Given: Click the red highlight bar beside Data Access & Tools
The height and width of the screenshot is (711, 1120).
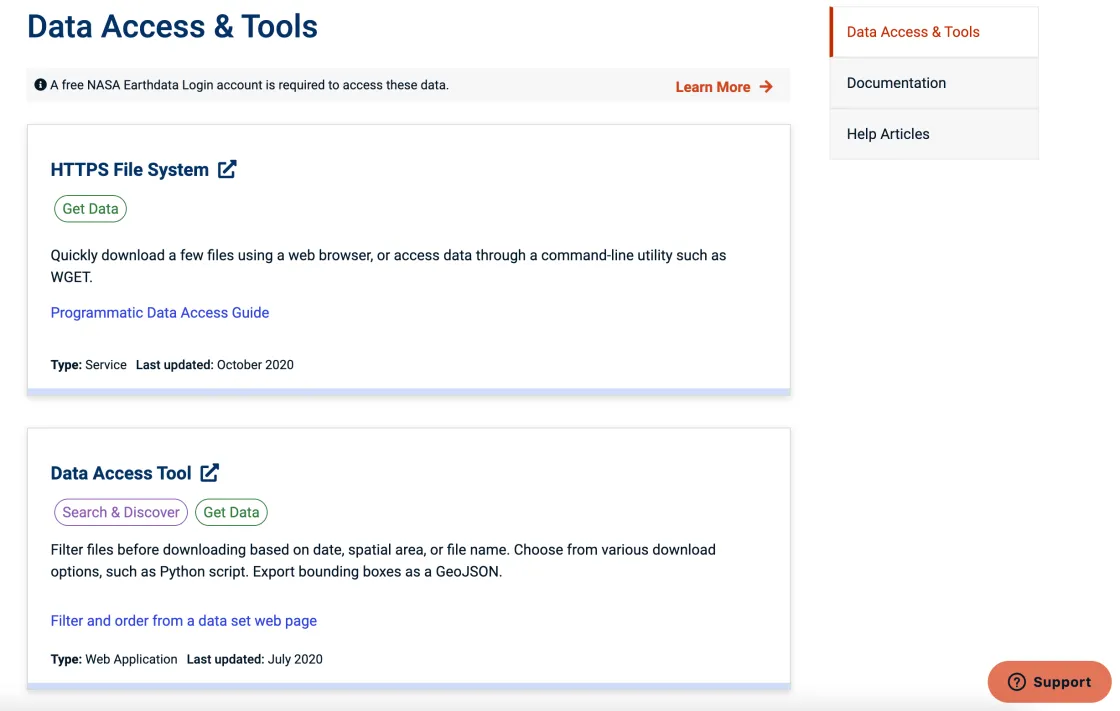Looking at the screenshot, I should [x=831, y=31].
